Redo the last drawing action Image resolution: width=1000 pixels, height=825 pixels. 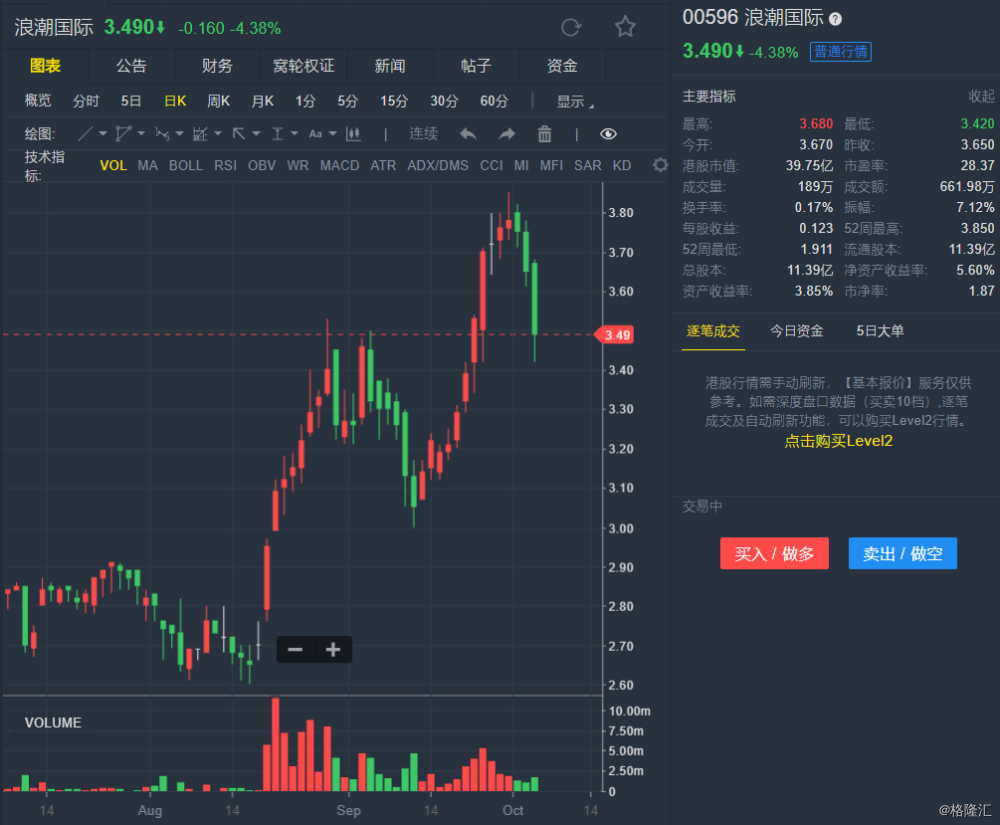click(506, 134)
